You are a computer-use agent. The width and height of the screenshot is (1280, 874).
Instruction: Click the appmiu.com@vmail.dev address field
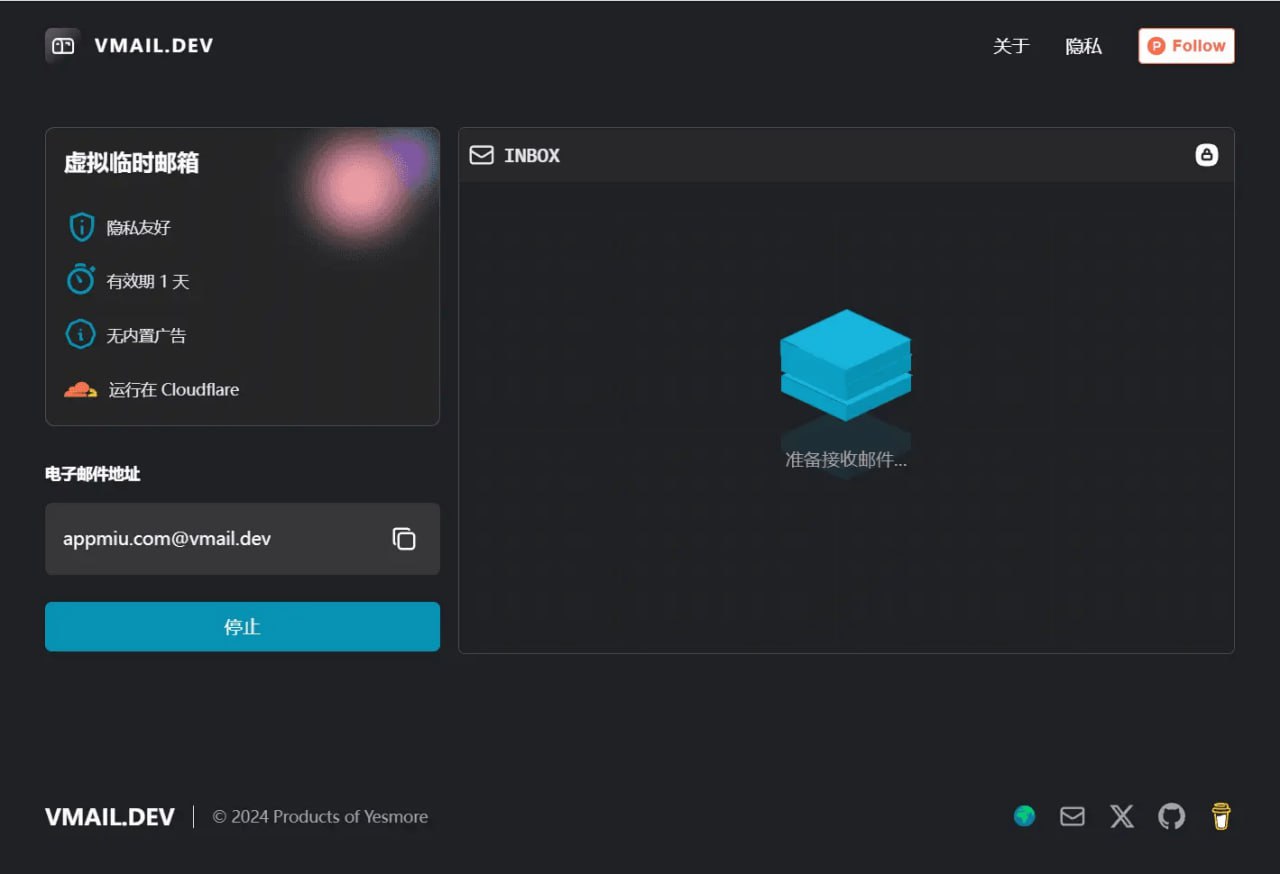242,539
